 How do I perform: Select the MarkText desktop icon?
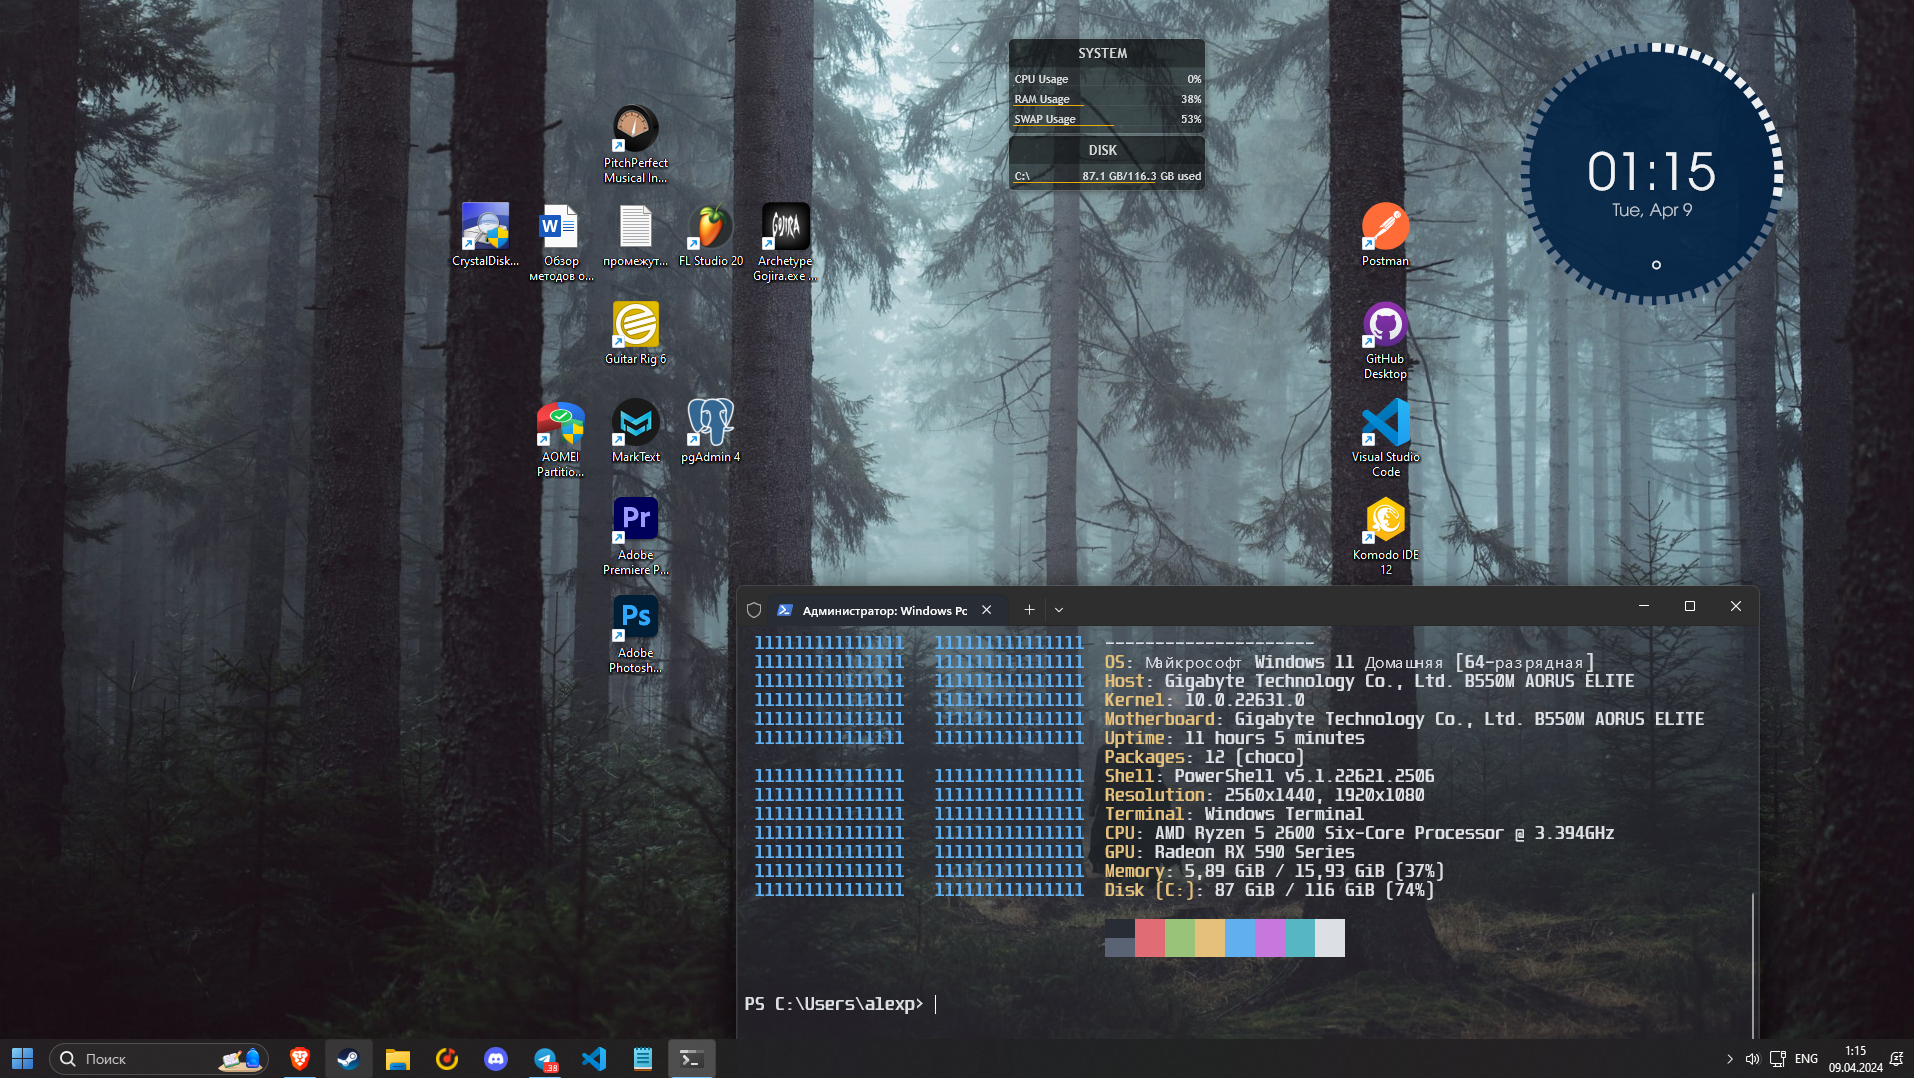click(x=635, y=431)
